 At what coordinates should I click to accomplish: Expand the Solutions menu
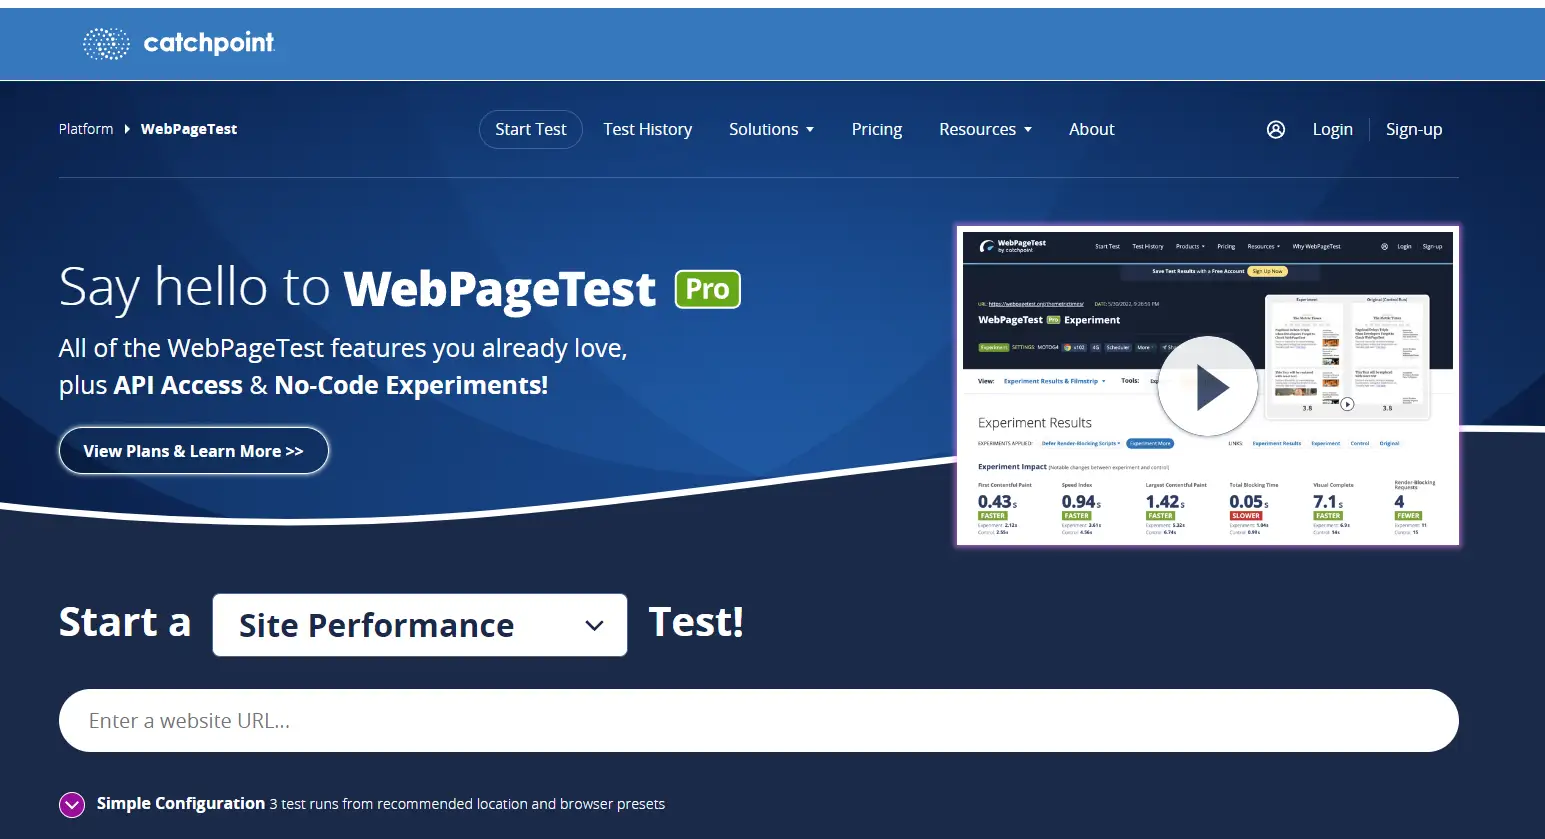[x=771, y=129]
